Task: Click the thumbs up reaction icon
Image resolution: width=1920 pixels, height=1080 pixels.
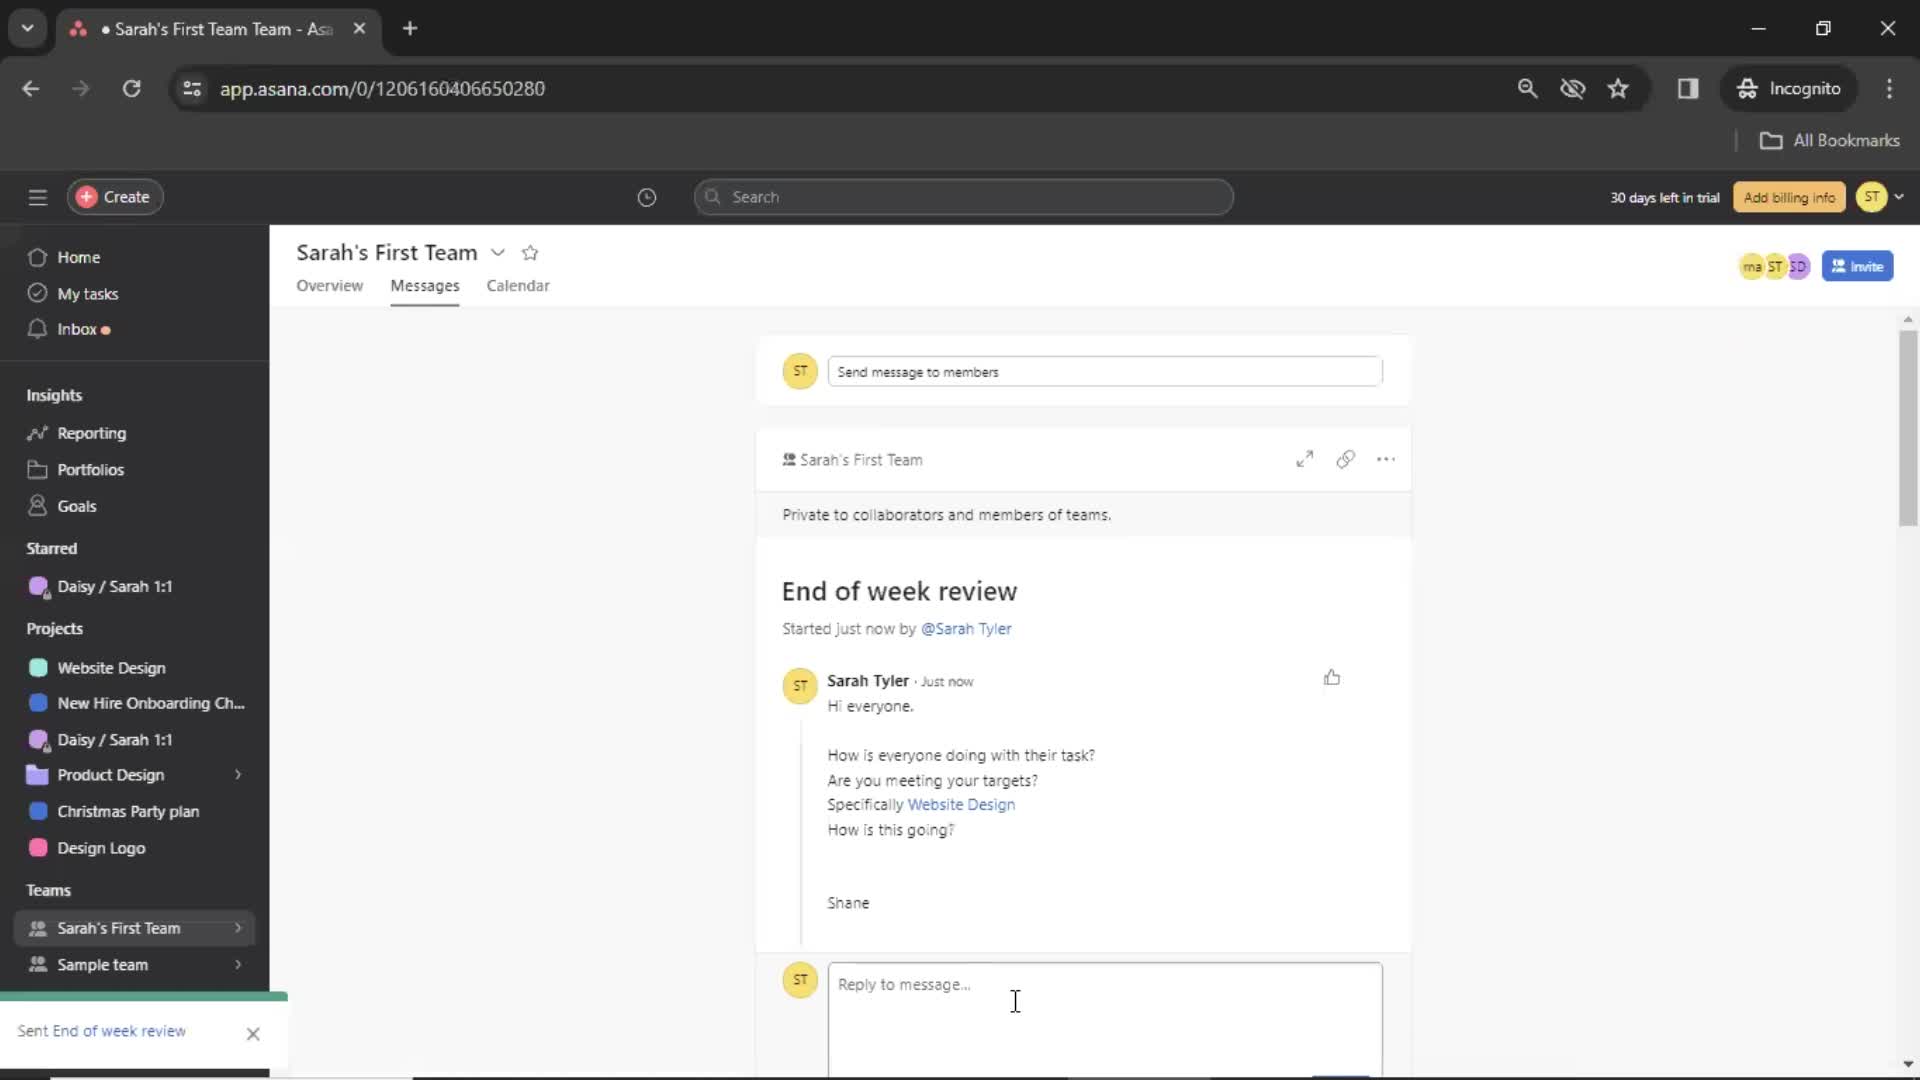Action: [1332, 676]
